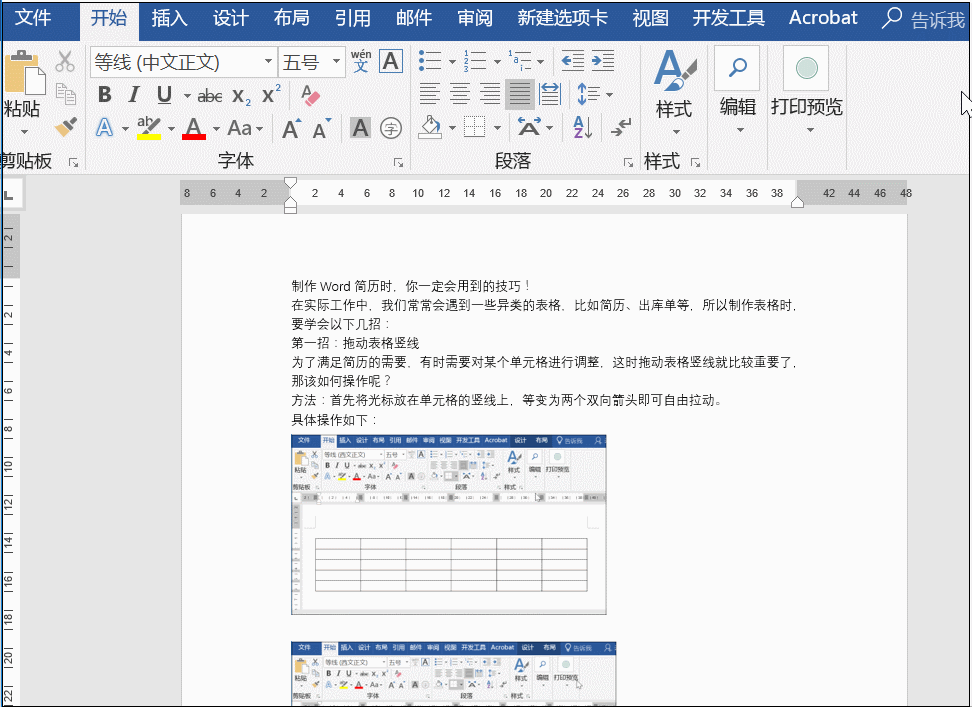
Task: Apply subscript formatting
Action: [241, 95]
